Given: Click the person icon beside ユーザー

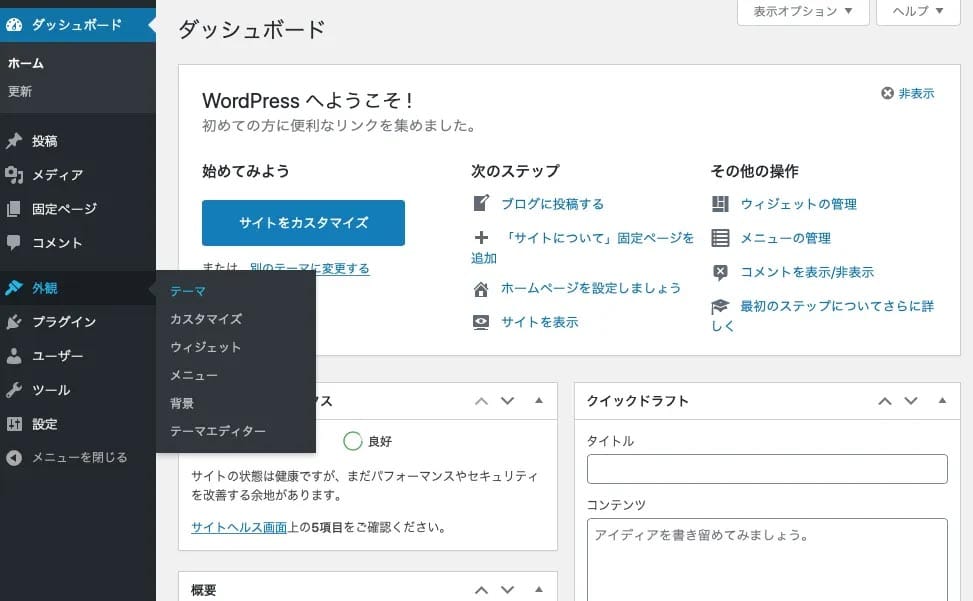Looking at the screenshot, I should coord(14,356).
